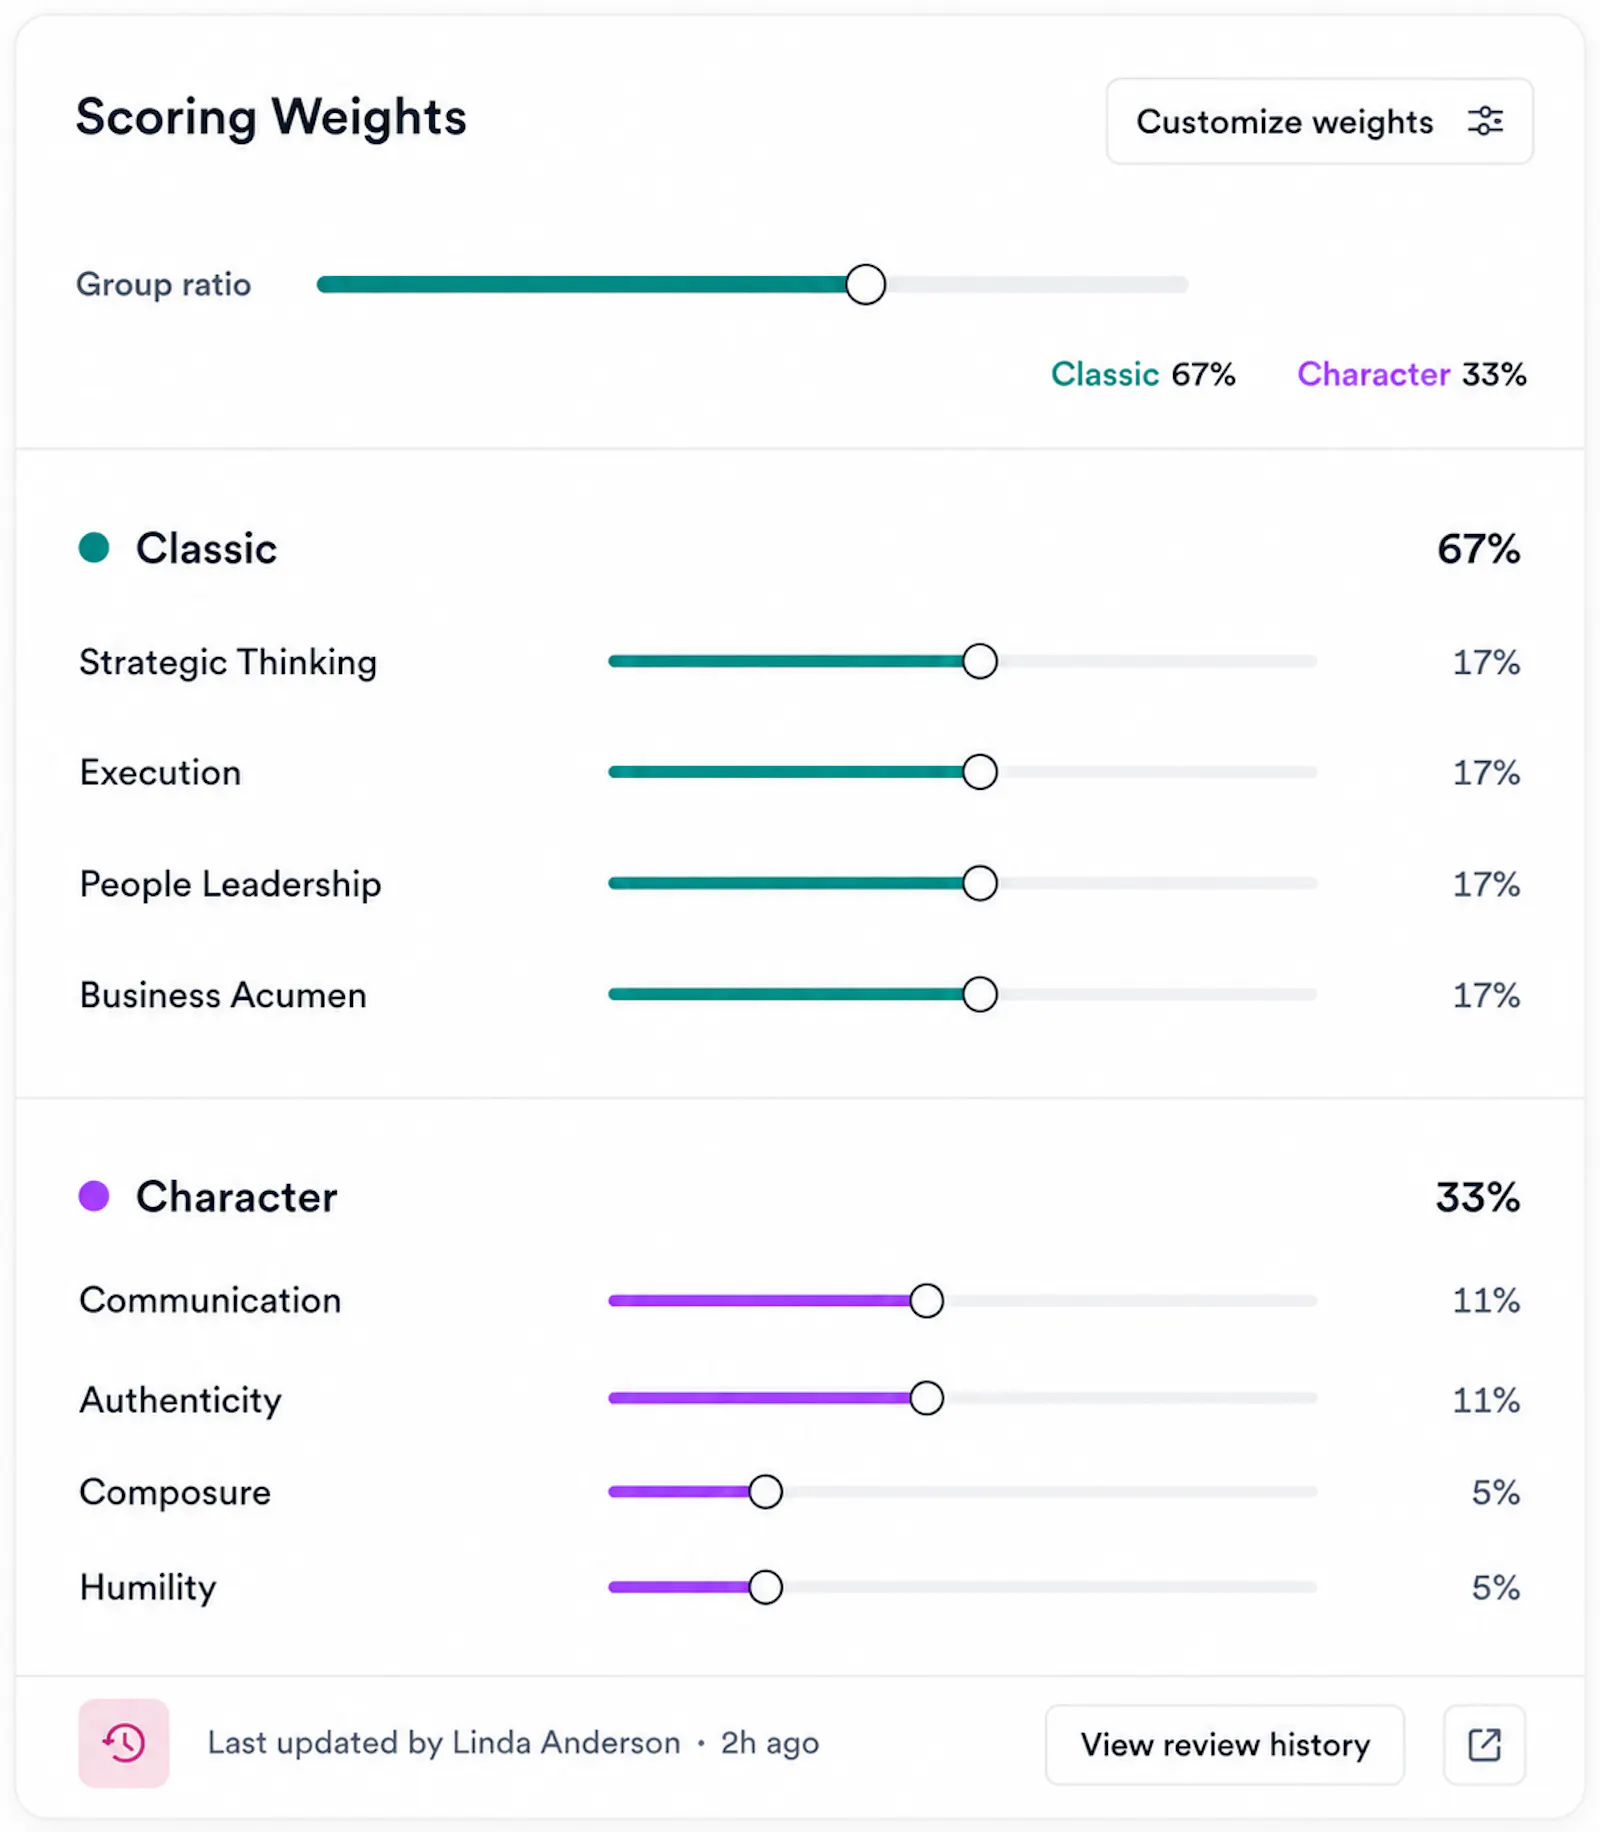
Task: Open Customize weights
Action: [x=1319, y=121]
